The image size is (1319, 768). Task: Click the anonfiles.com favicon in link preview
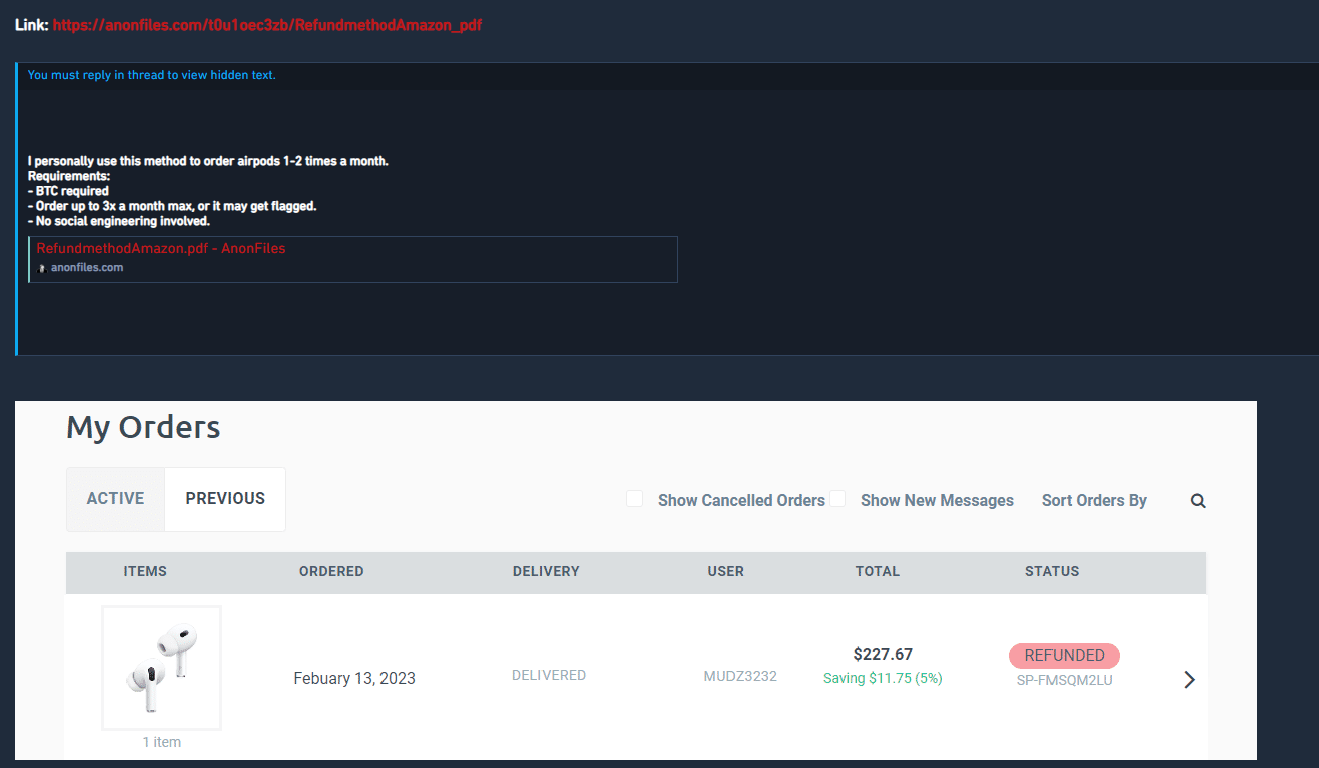click(x=42, y=268)
